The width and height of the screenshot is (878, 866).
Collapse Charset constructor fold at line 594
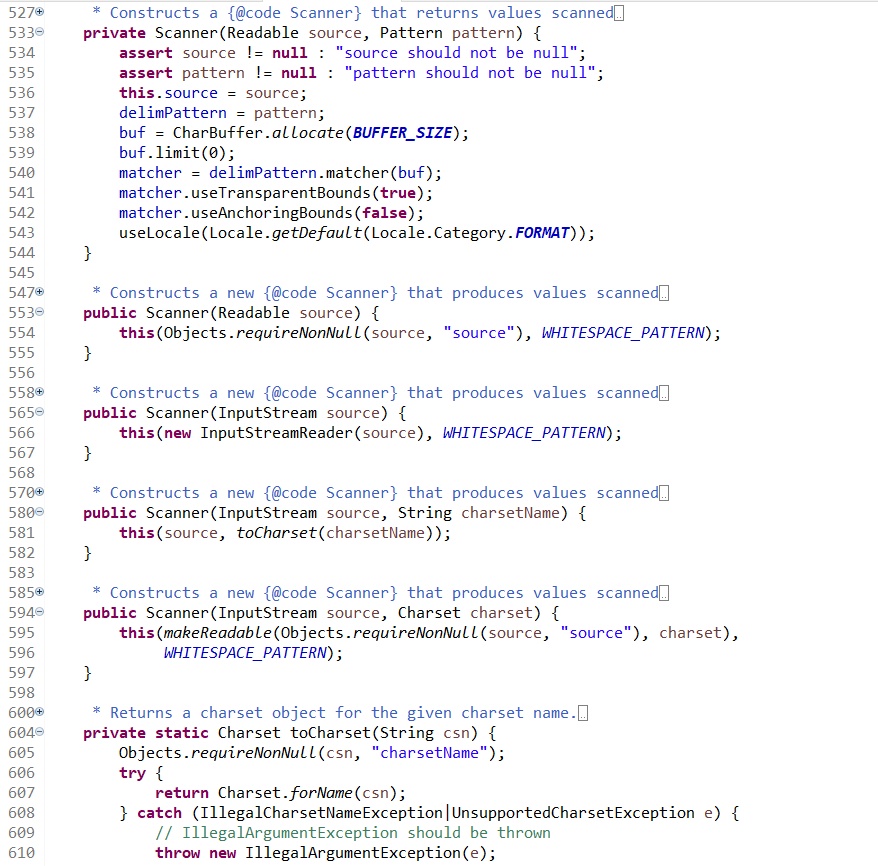coord(40,612)
